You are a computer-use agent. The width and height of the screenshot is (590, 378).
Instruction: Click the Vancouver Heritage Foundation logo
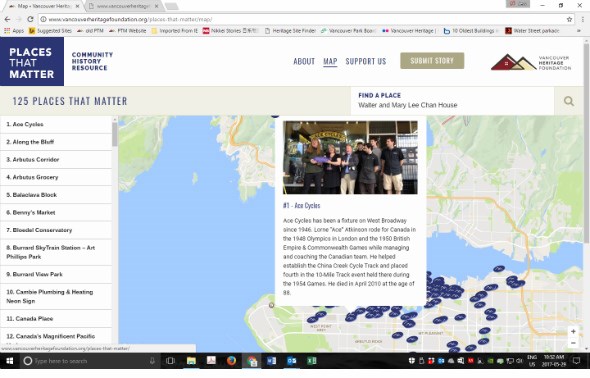click(x=531, y=62)
